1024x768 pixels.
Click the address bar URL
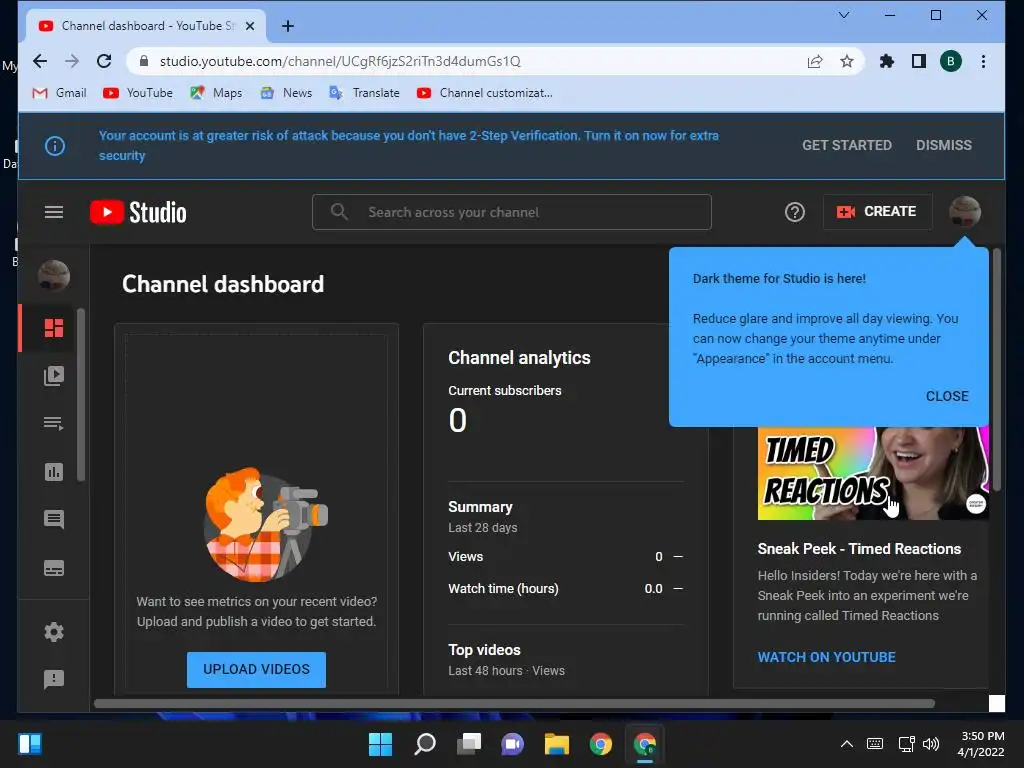coord(340,61)
